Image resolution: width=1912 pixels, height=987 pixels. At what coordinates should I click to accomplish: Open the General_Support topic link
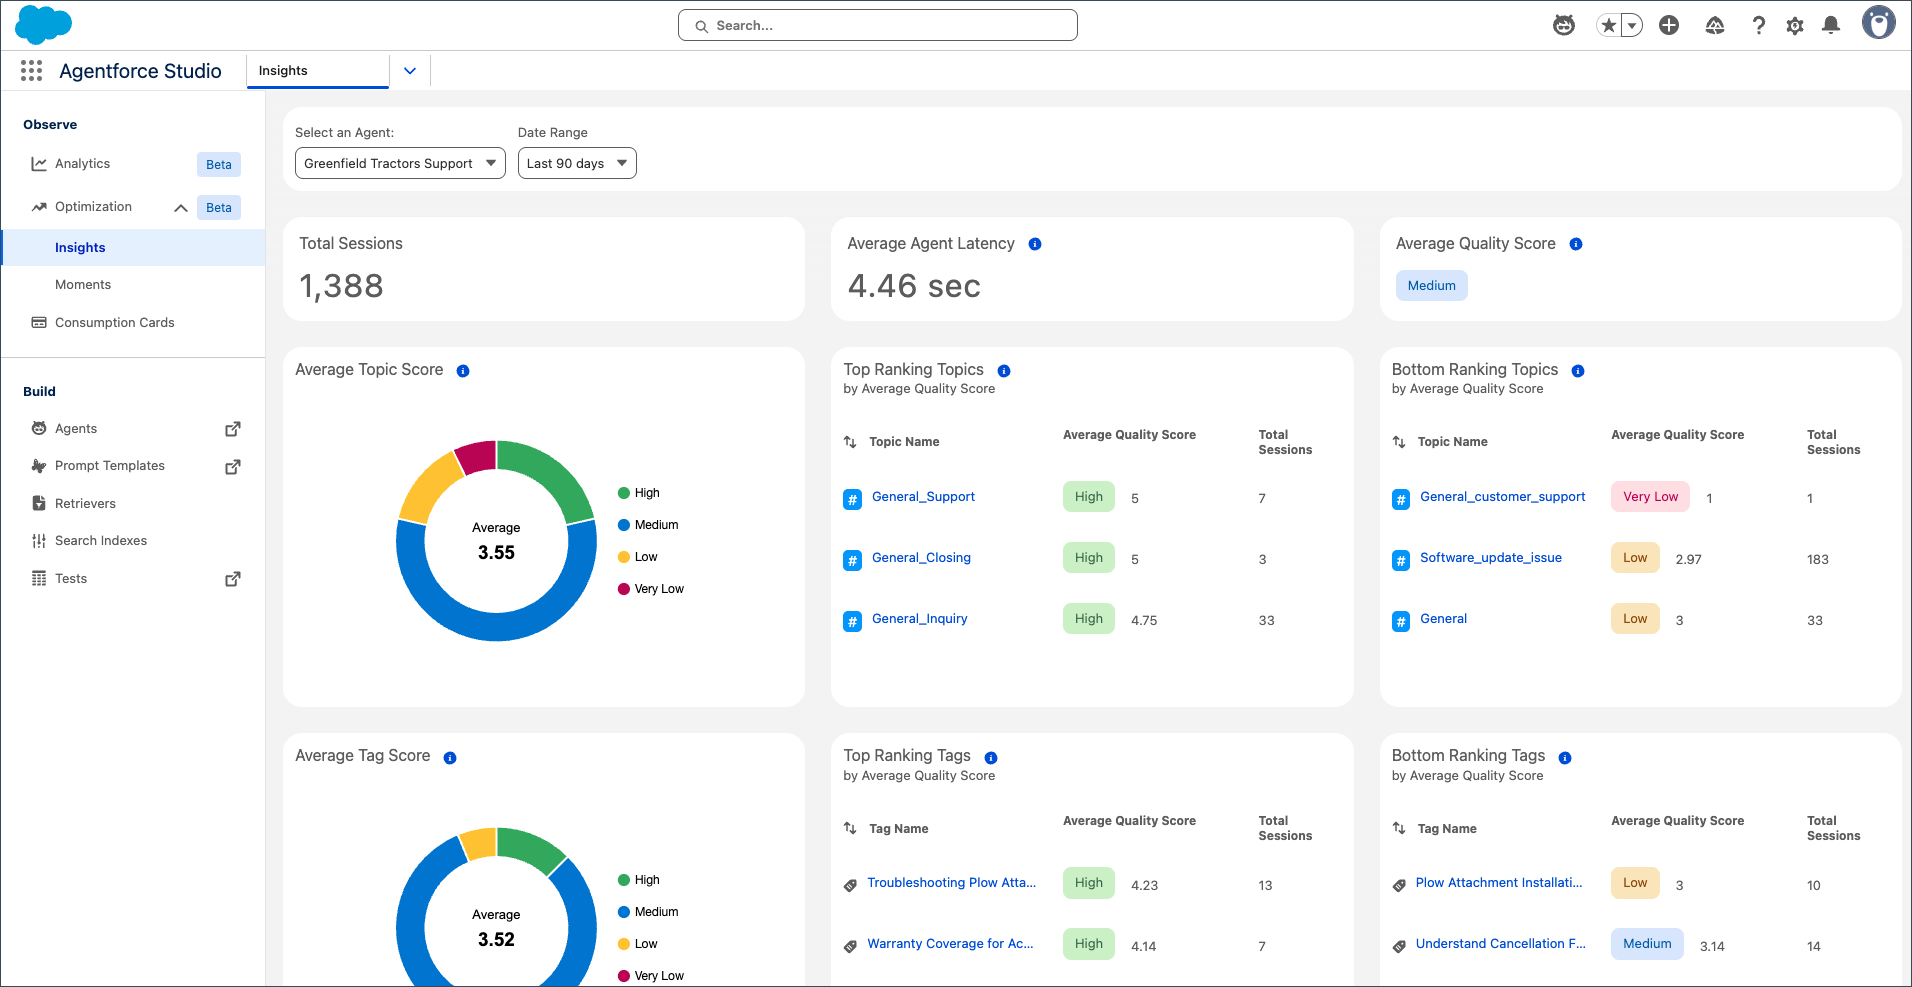point(923,497)
